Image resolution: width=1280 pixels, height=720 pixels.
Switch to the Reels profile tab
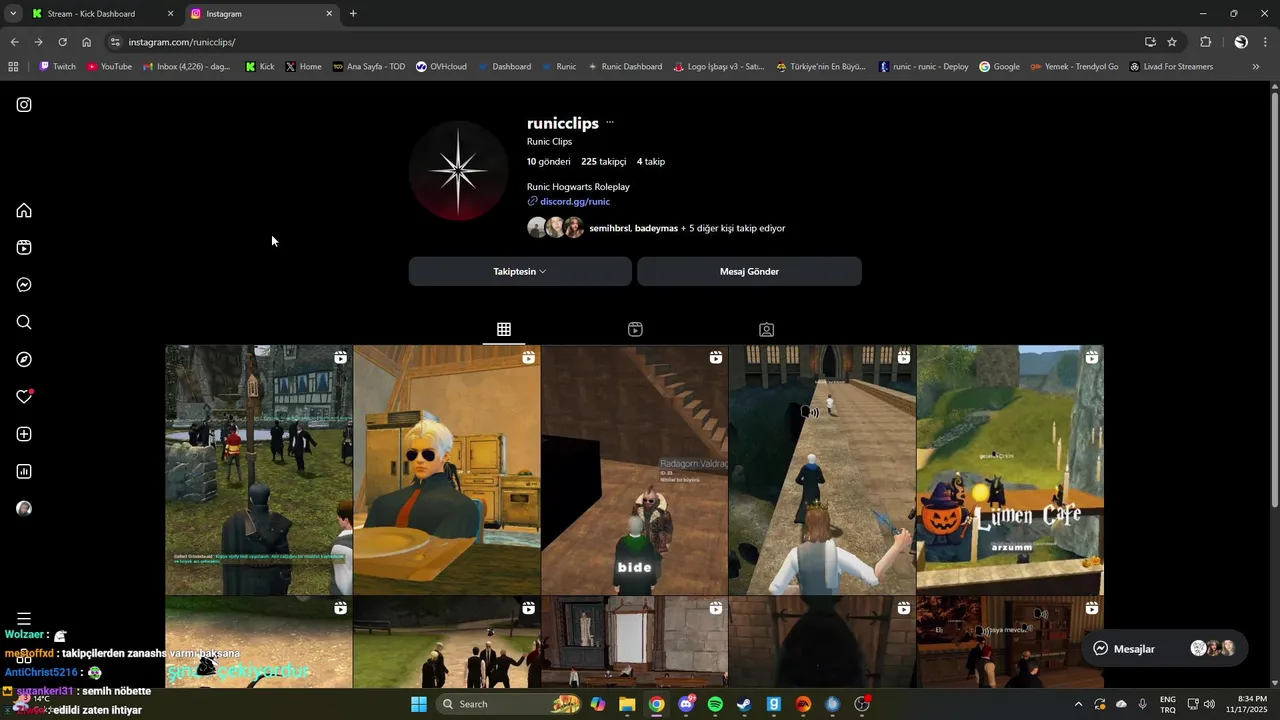635,329
